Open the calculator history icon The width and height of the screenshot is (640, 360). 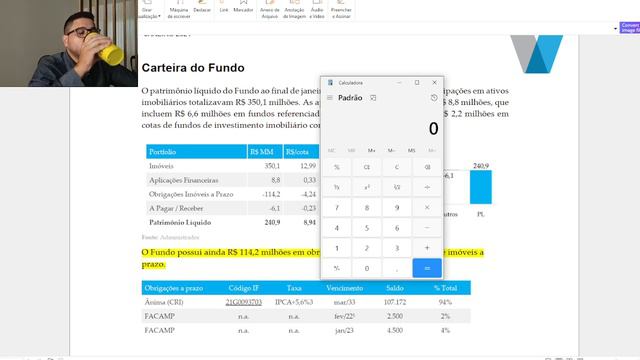pyautogui.click(x=434, y=98)
